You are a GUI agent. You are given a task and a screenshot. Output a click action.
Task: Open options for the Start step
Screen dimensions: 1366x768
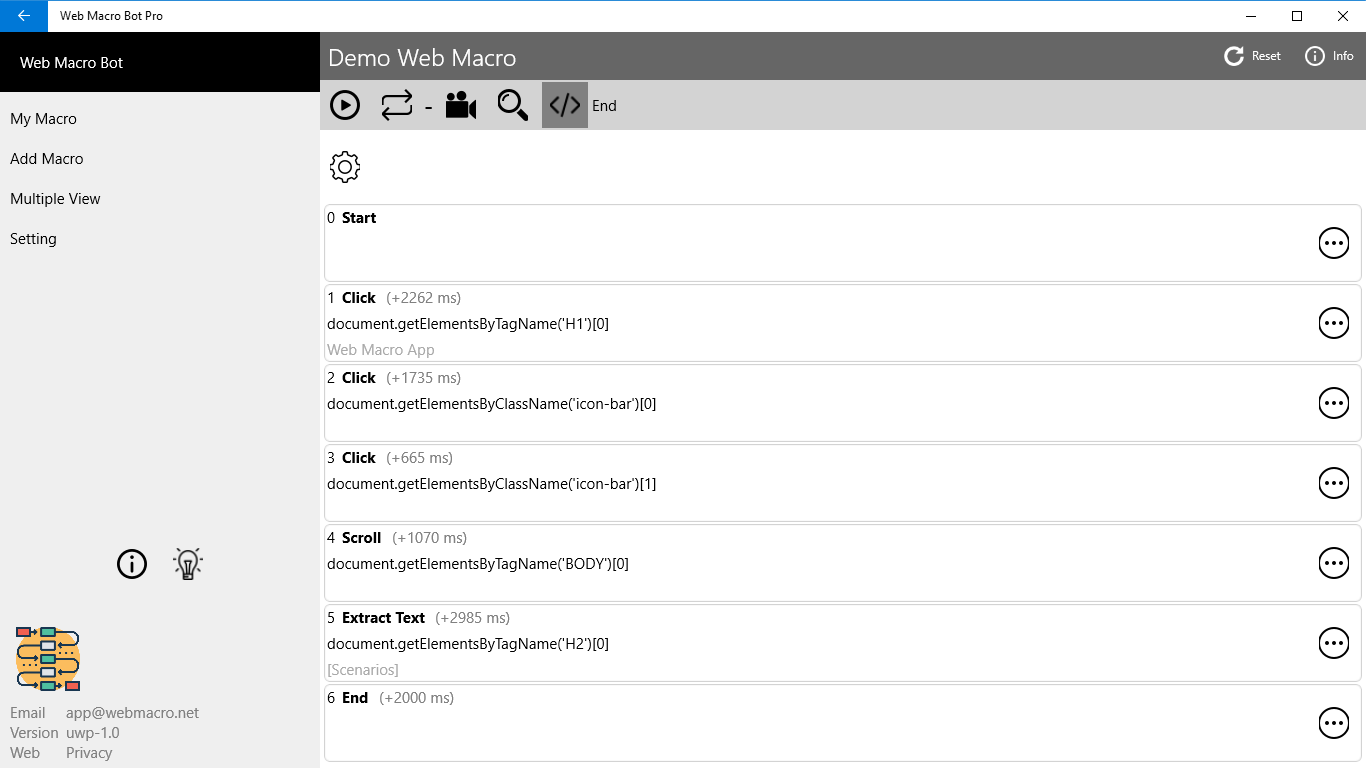[x=1334, y=242]
